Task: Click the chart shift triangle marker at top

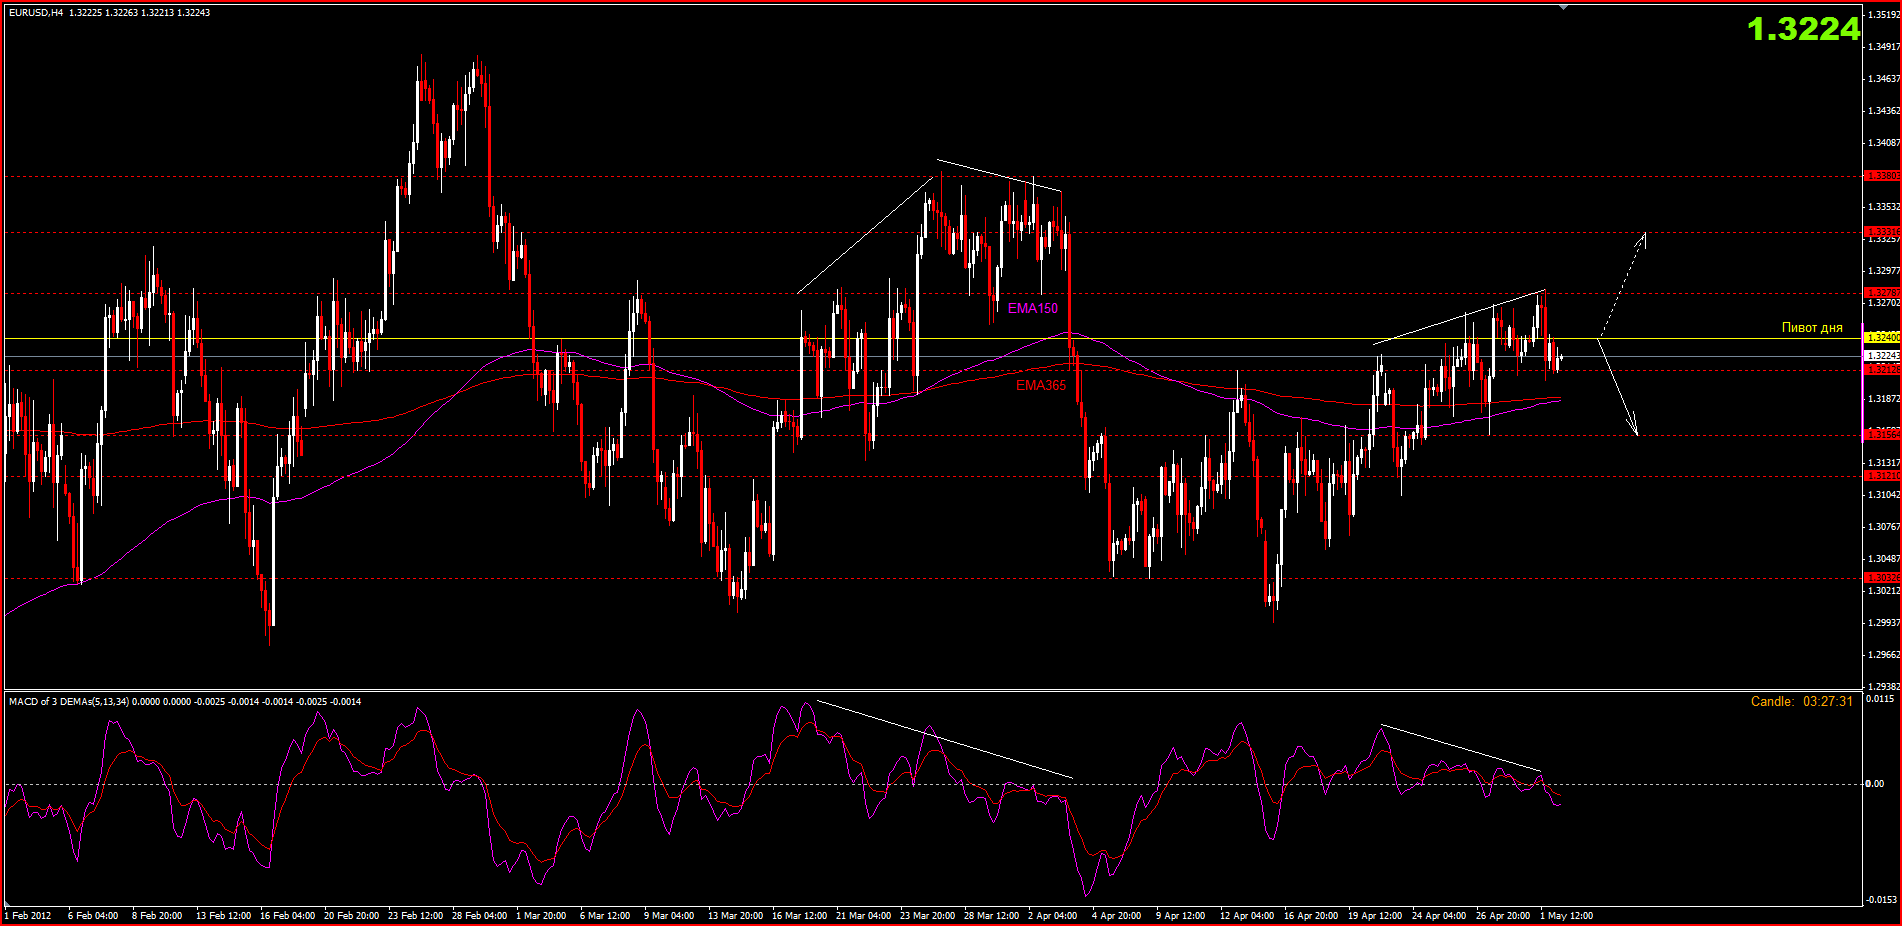Action: click(1564, 7)
